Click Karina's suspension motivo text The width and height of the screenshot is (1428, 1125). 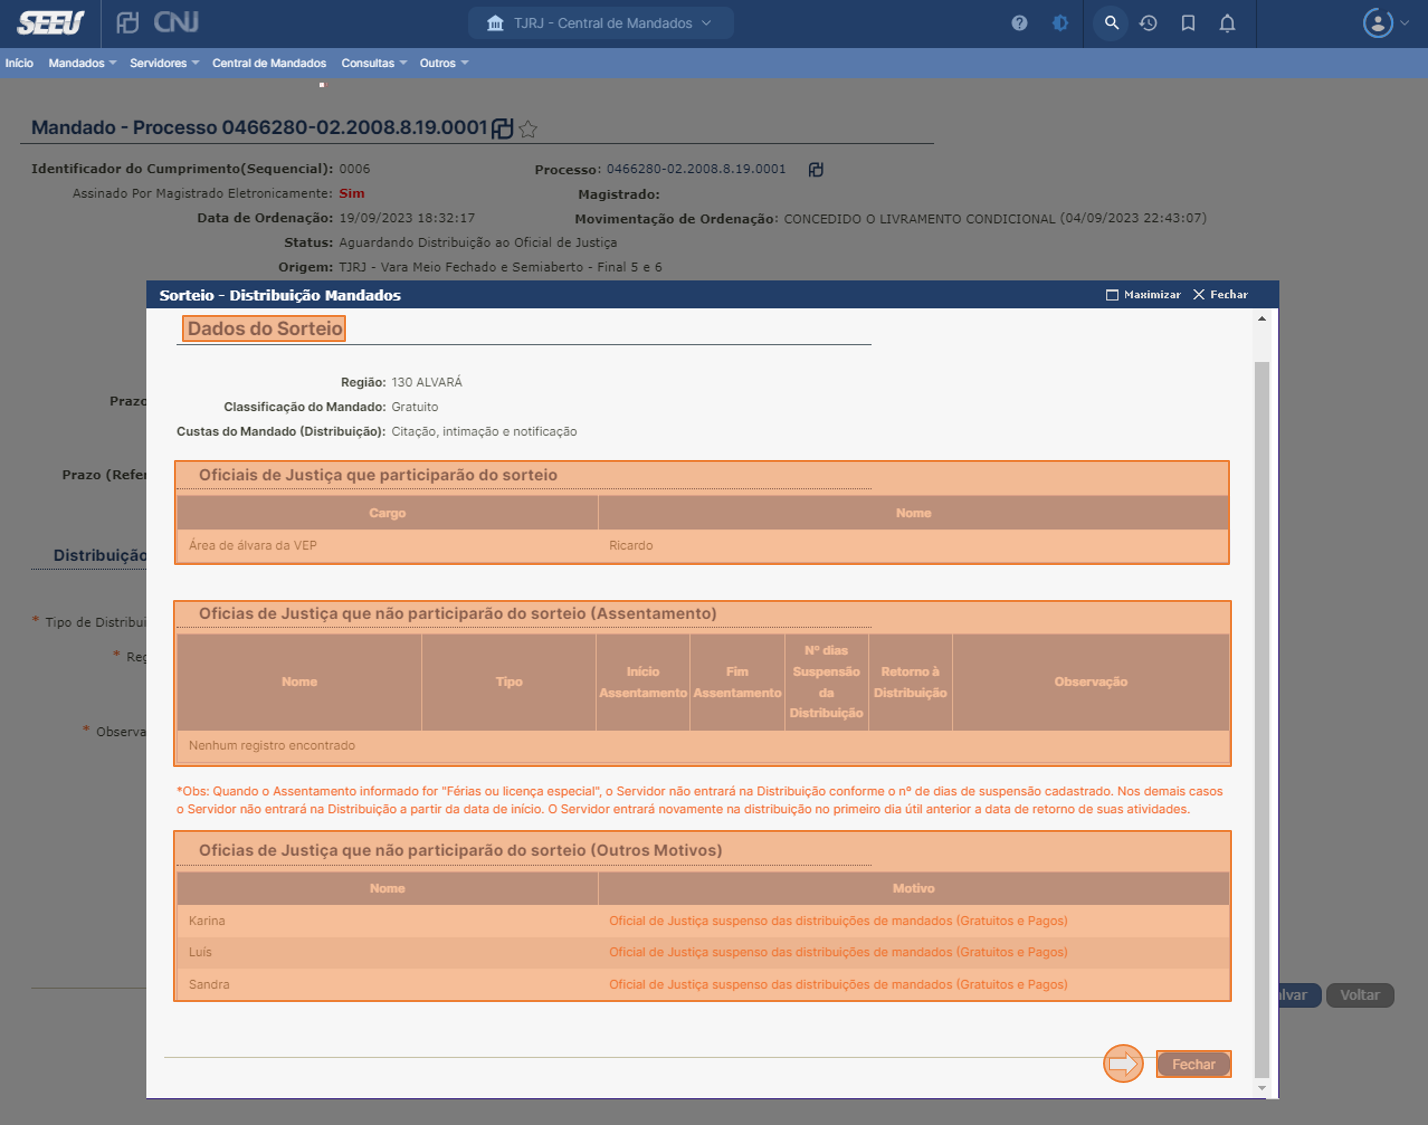pyautogui.click(x=838, y=921)
